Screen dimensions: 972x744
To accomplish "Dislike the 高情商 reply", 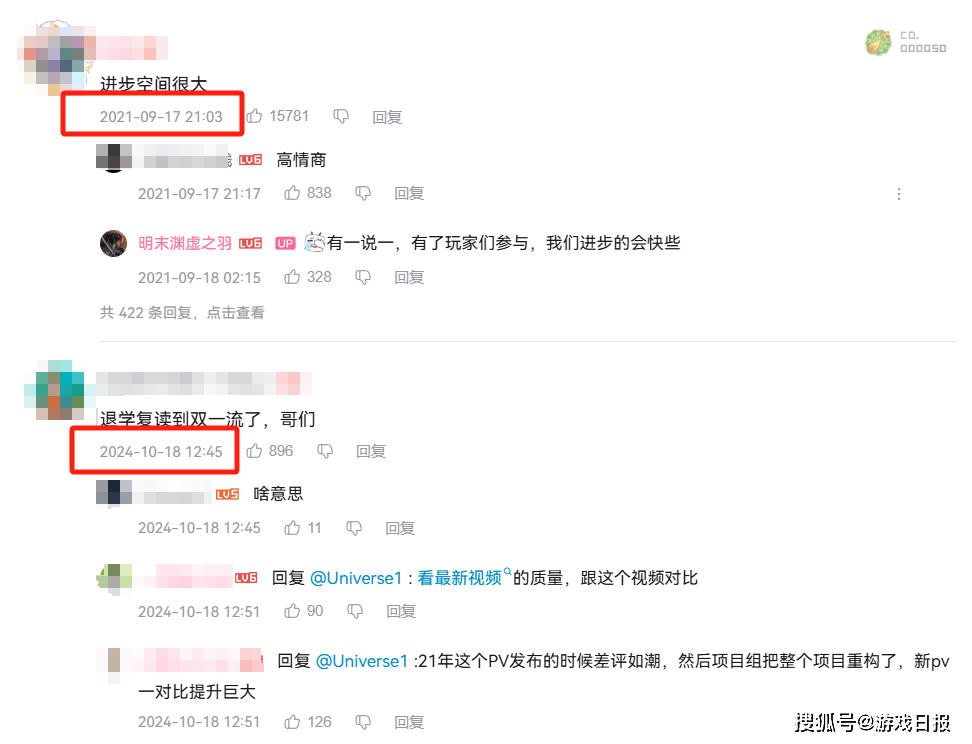I will tap(363, 193).
